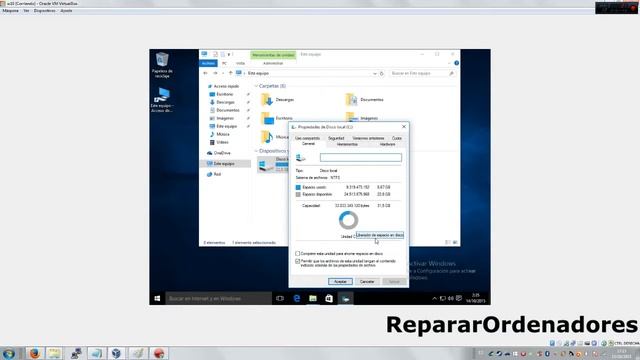Collapse the Carpetas group
The height and width of the screenshot is (360, 640).
(256, 86)
